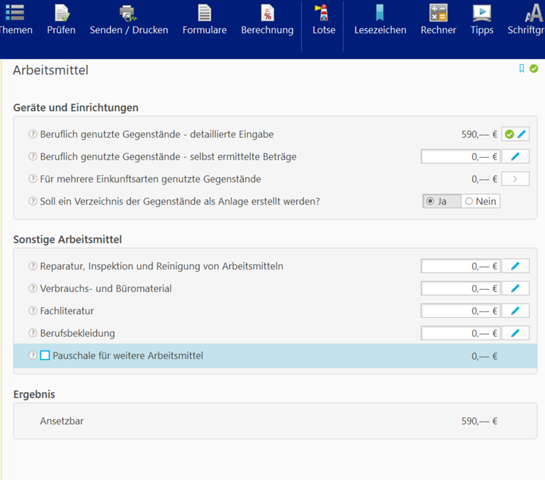Open the Formulare document icon
545x480 pixels.
pos(204,13)
